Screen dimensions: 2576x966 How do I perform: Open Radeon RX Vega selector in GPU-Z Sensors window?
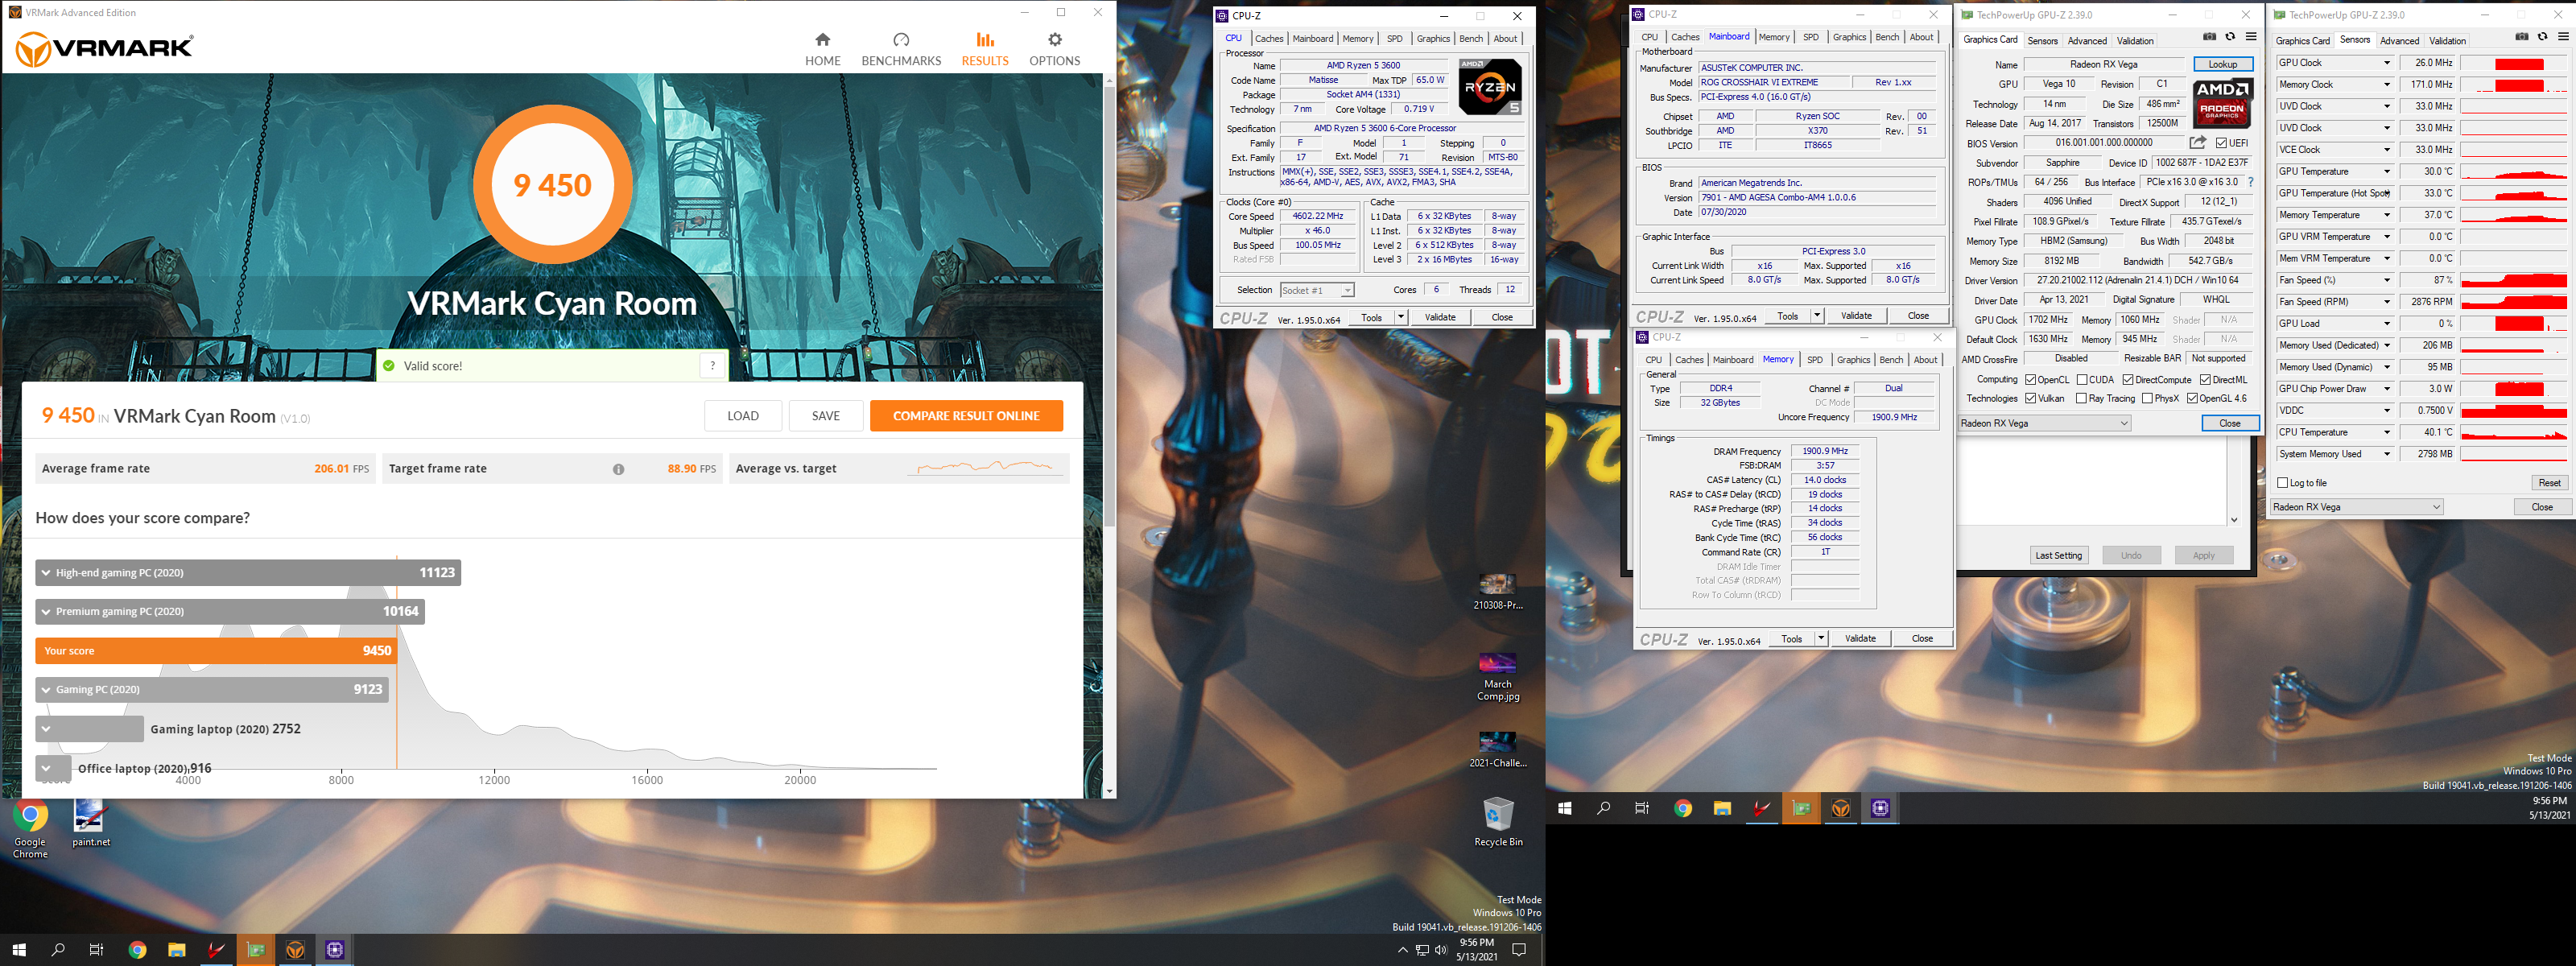2357,507
